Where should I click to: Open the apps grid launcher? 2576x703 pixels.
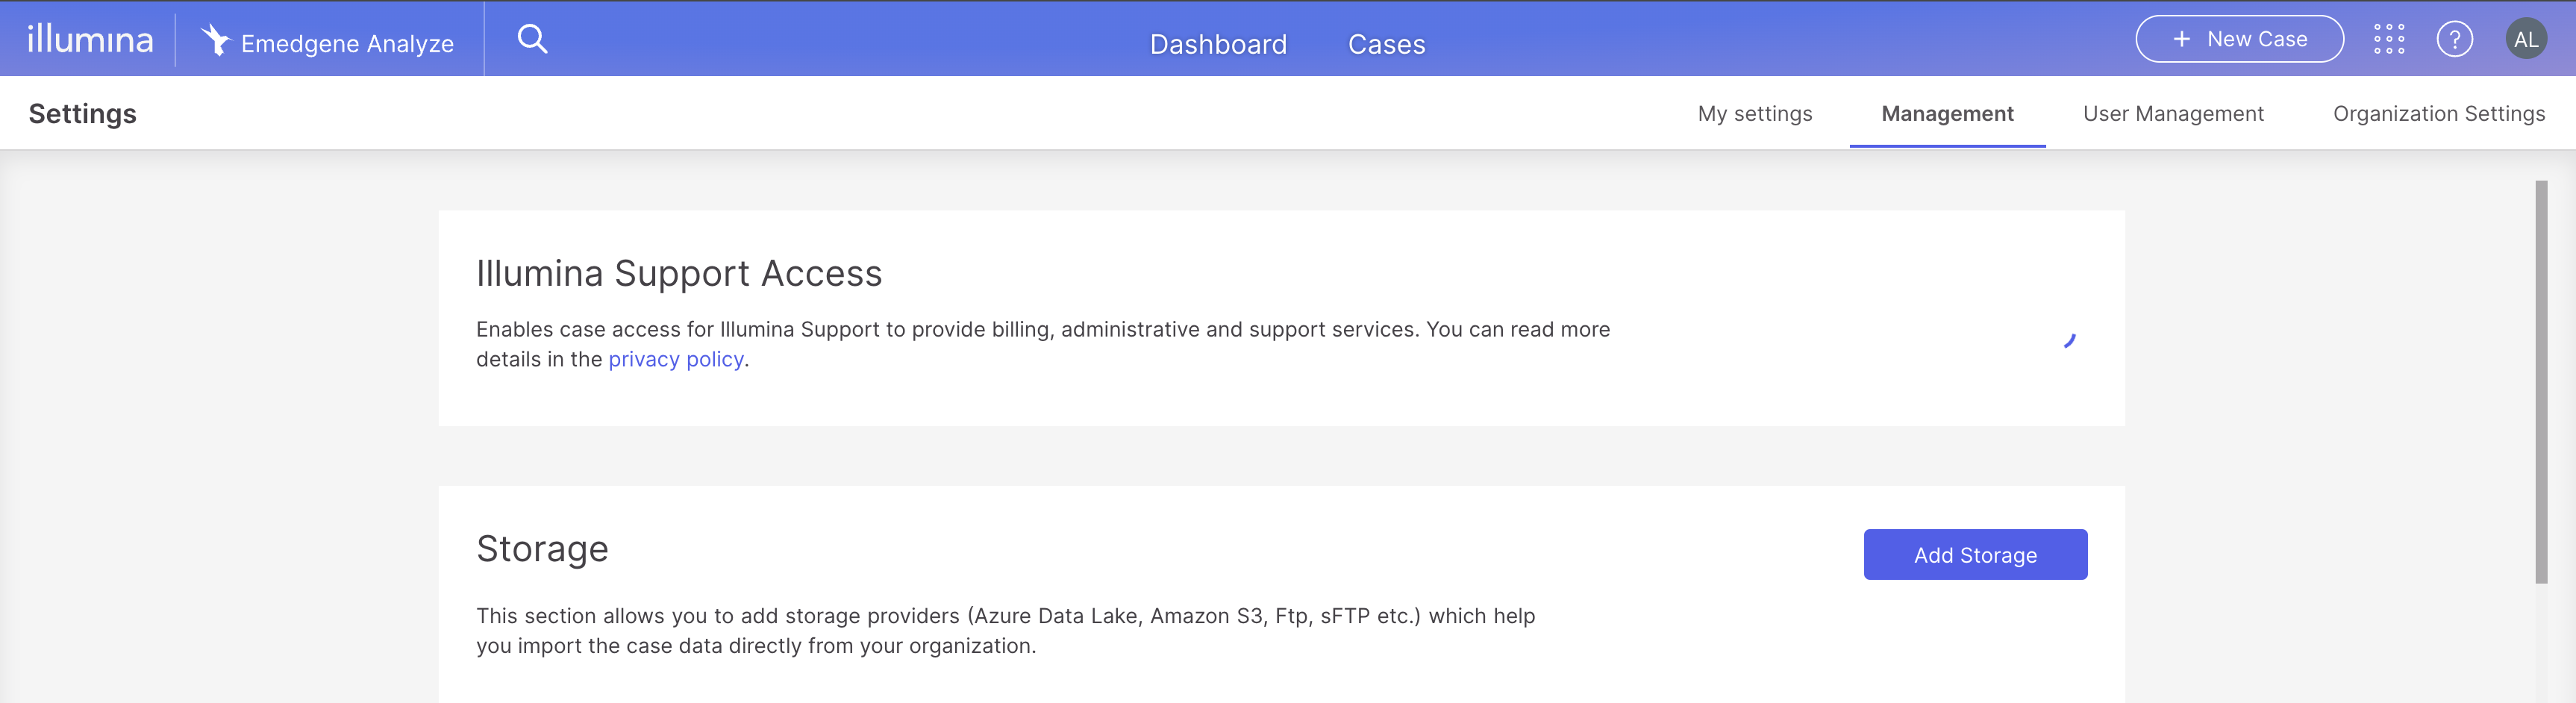click(x=2389, y=40)
